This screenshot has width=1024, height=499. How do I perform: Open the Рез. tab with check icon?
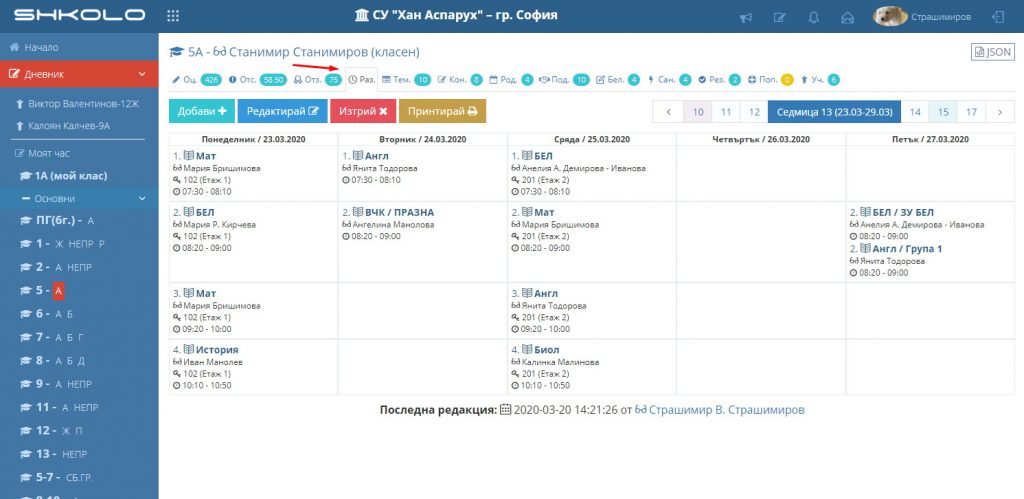coord(719,80)
